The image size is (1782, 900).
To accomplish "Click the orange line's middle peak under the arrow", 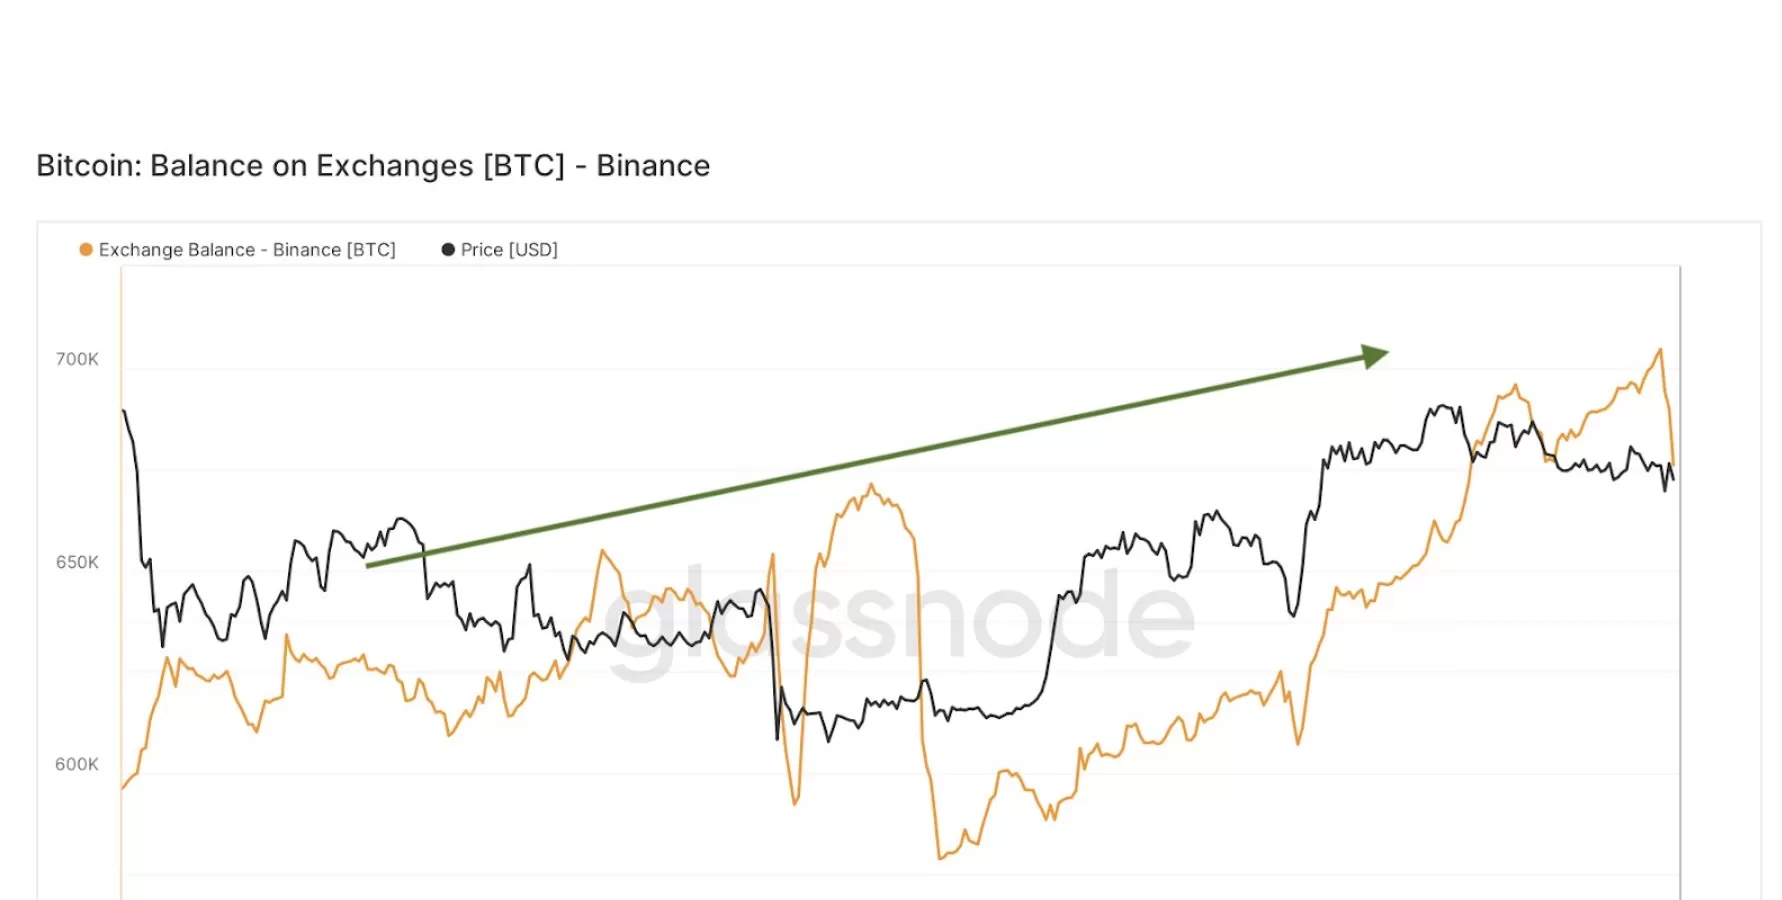I will pyautogui.click(x=871, y=486).
